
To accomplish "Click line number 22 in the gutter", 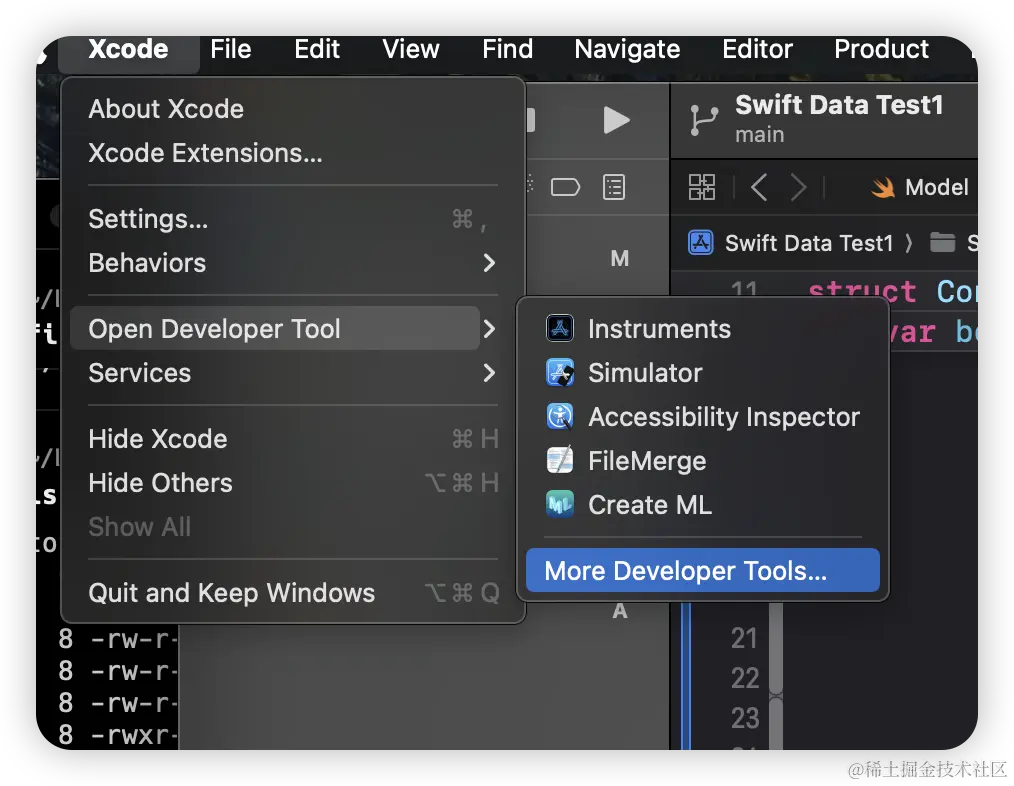I will pyautogui.click(x=745, y=679).
